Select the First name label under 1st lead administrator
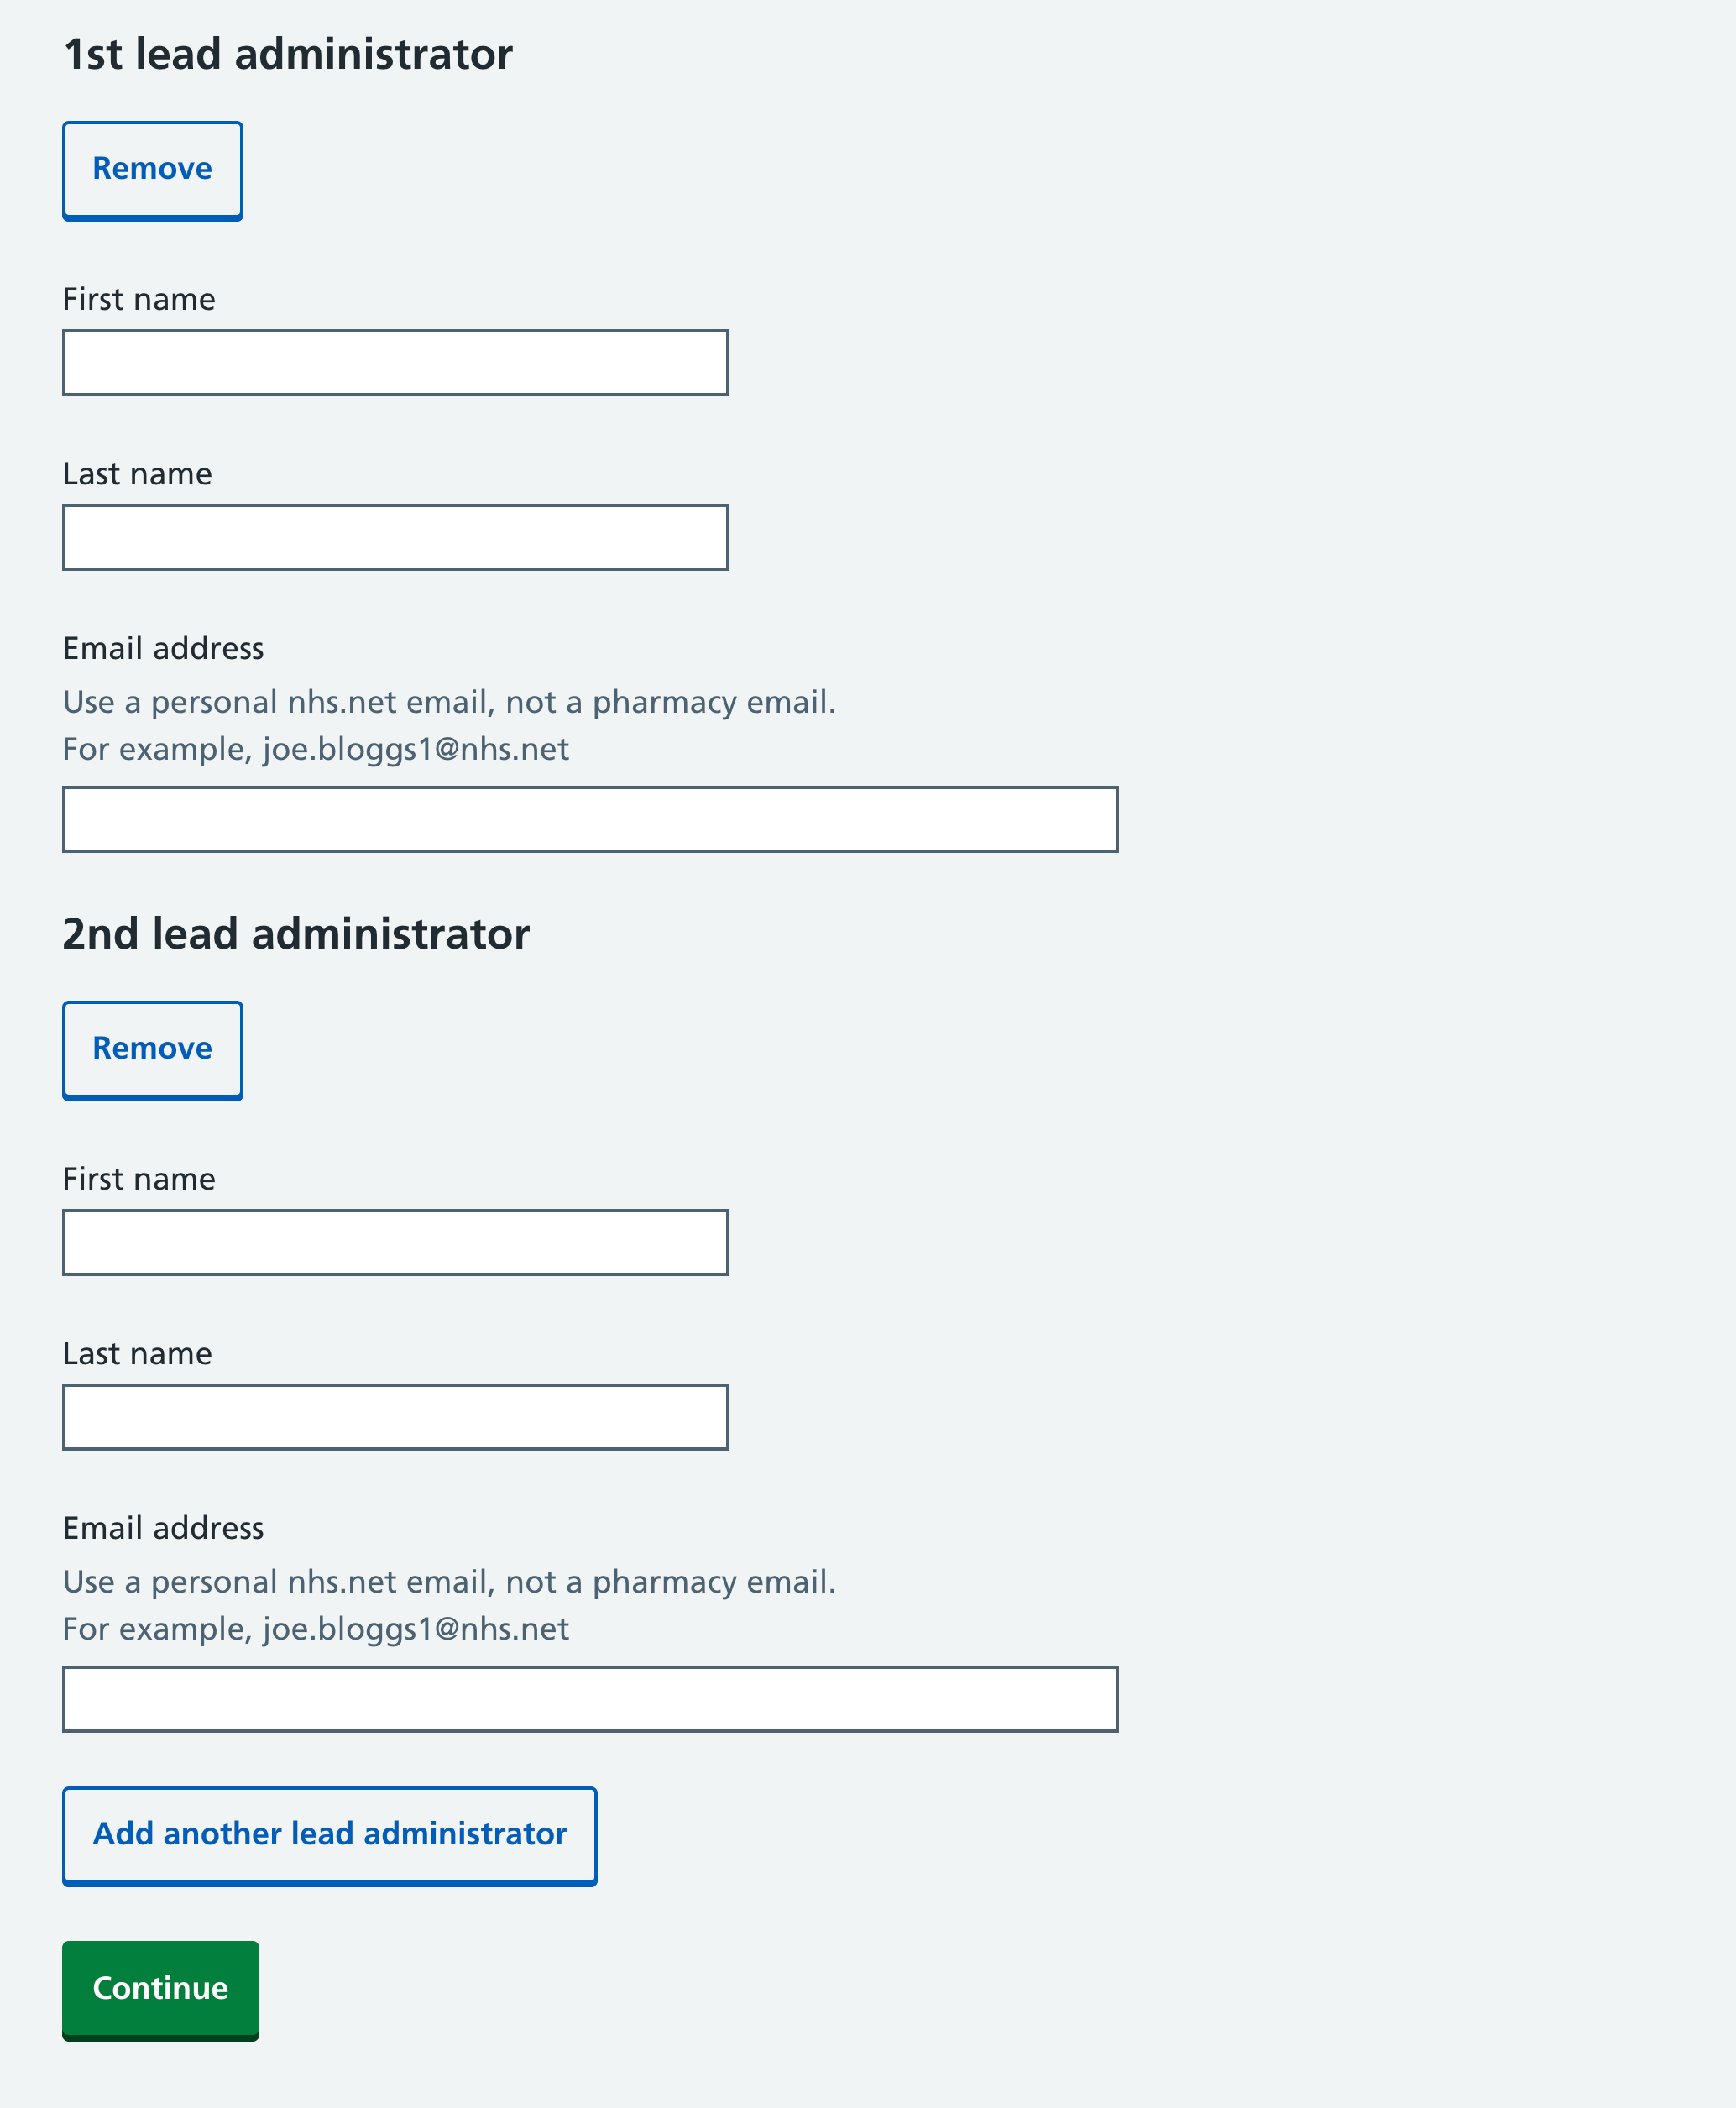The width and height of the screenshot is (1736, 2108). pos(138,298)
